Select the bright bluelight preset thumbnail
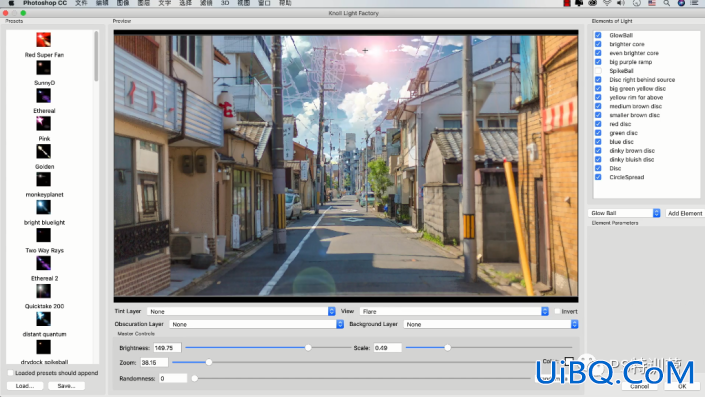 click(x=44, y=207)
